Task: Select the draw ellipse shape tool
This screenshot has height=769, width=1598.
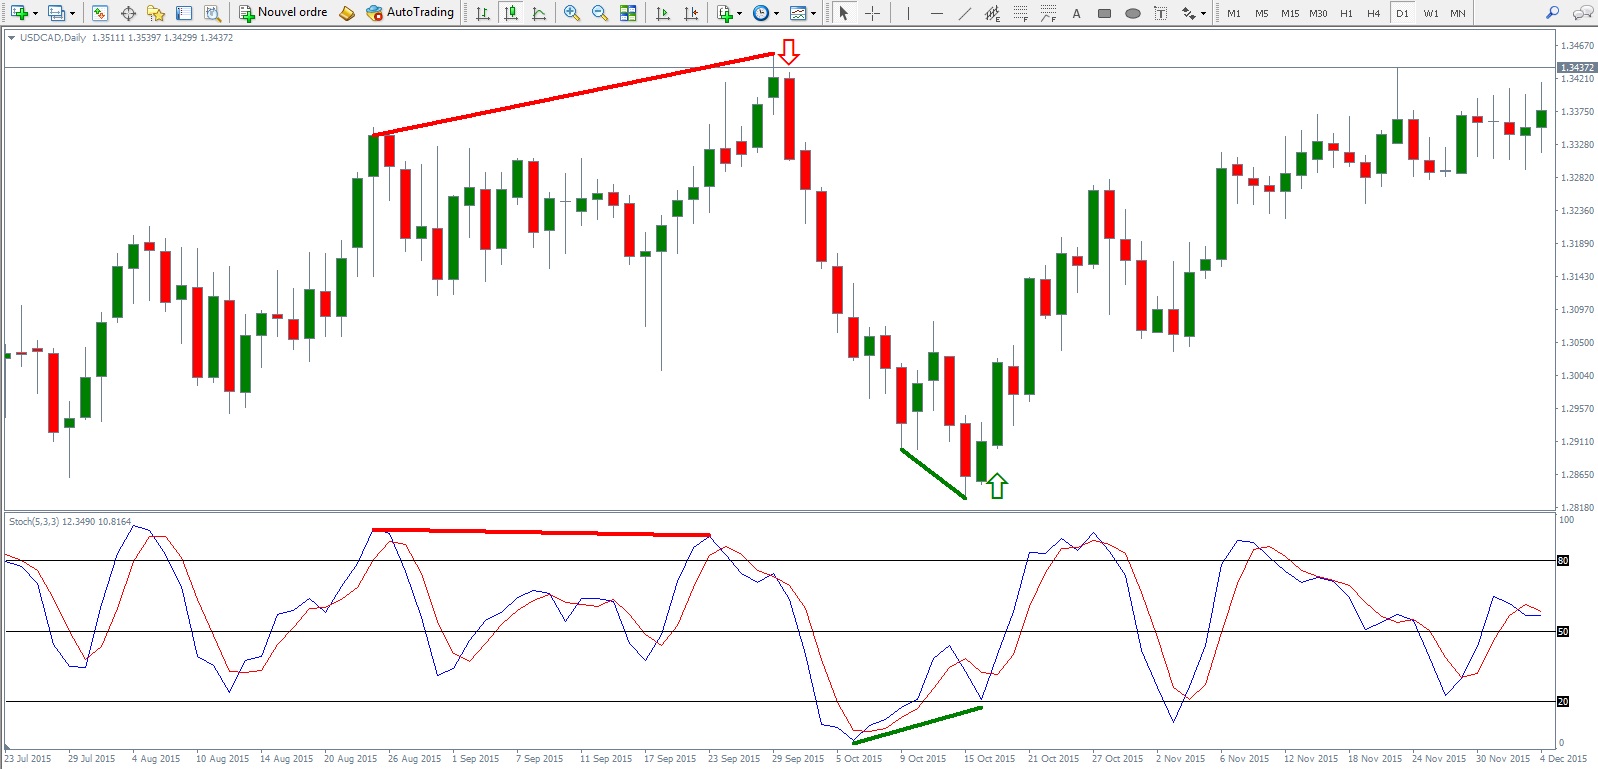Action: [x=1132, y=13]
